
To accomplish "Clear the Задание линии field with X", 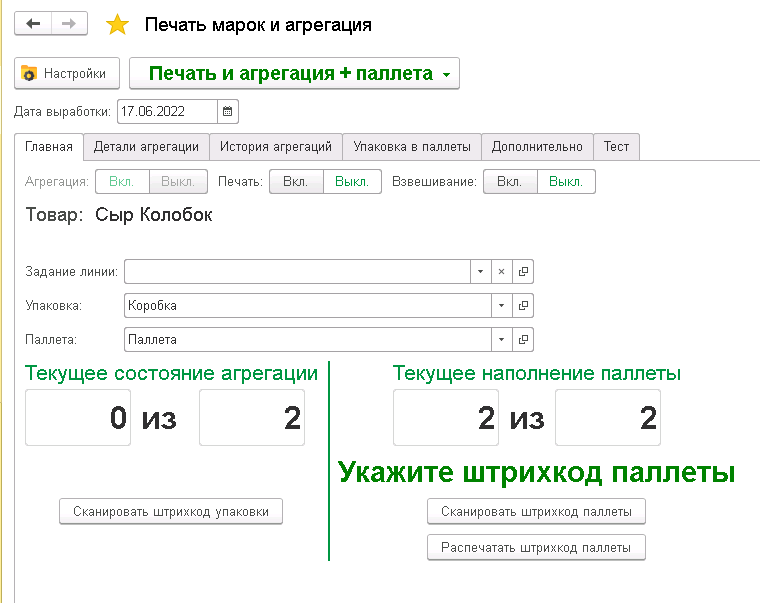I will pyautogui.click(x=502, y=271).
